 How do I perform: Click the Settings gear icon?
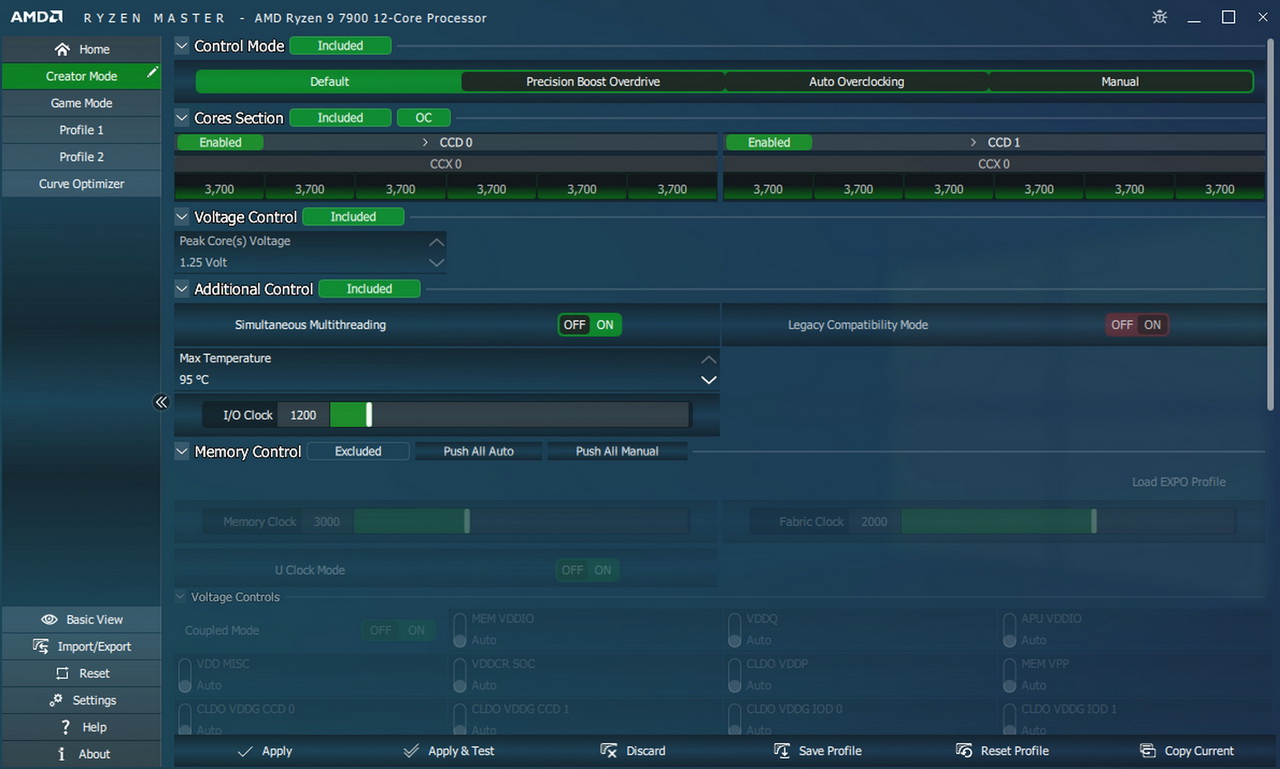(x=56, y=700)
